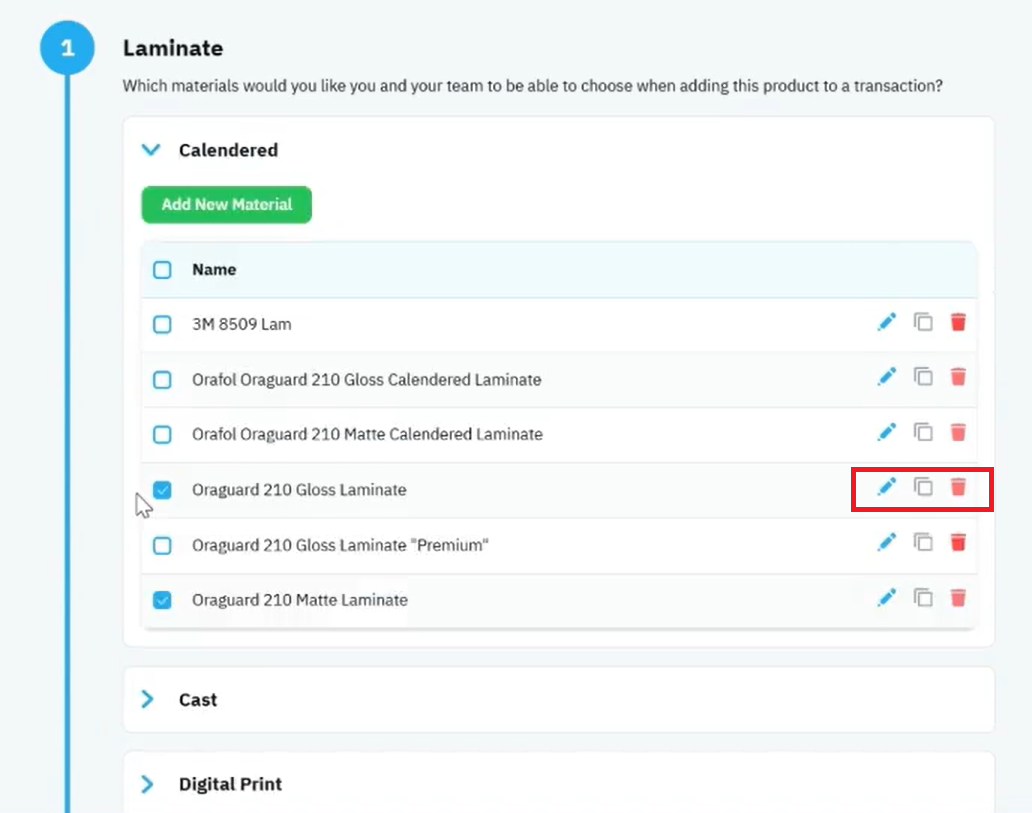This screenshot has height=813, width=1032.
Task: Select all materials via Name header checkbox
Action: (162, 270)
